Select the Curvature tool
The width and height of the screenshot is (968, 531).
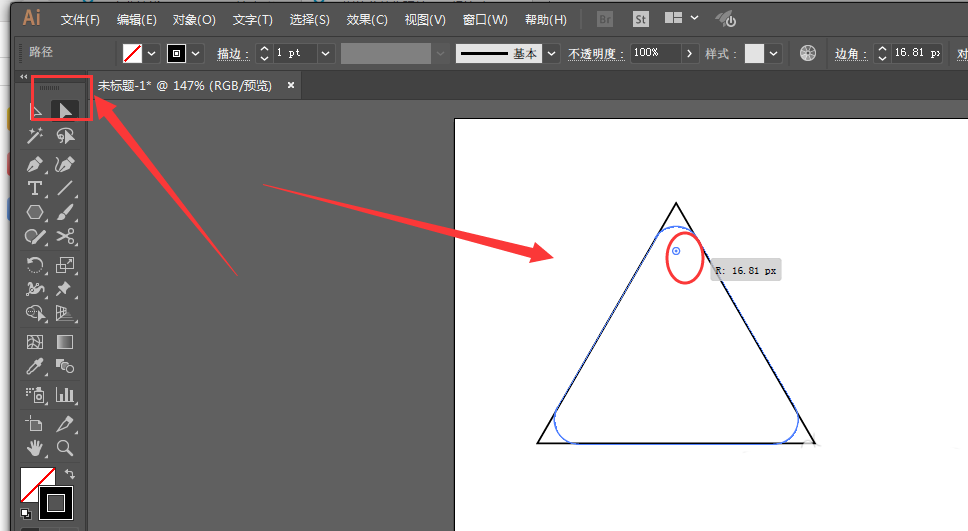pyautogui.click(x=65, y=164)
